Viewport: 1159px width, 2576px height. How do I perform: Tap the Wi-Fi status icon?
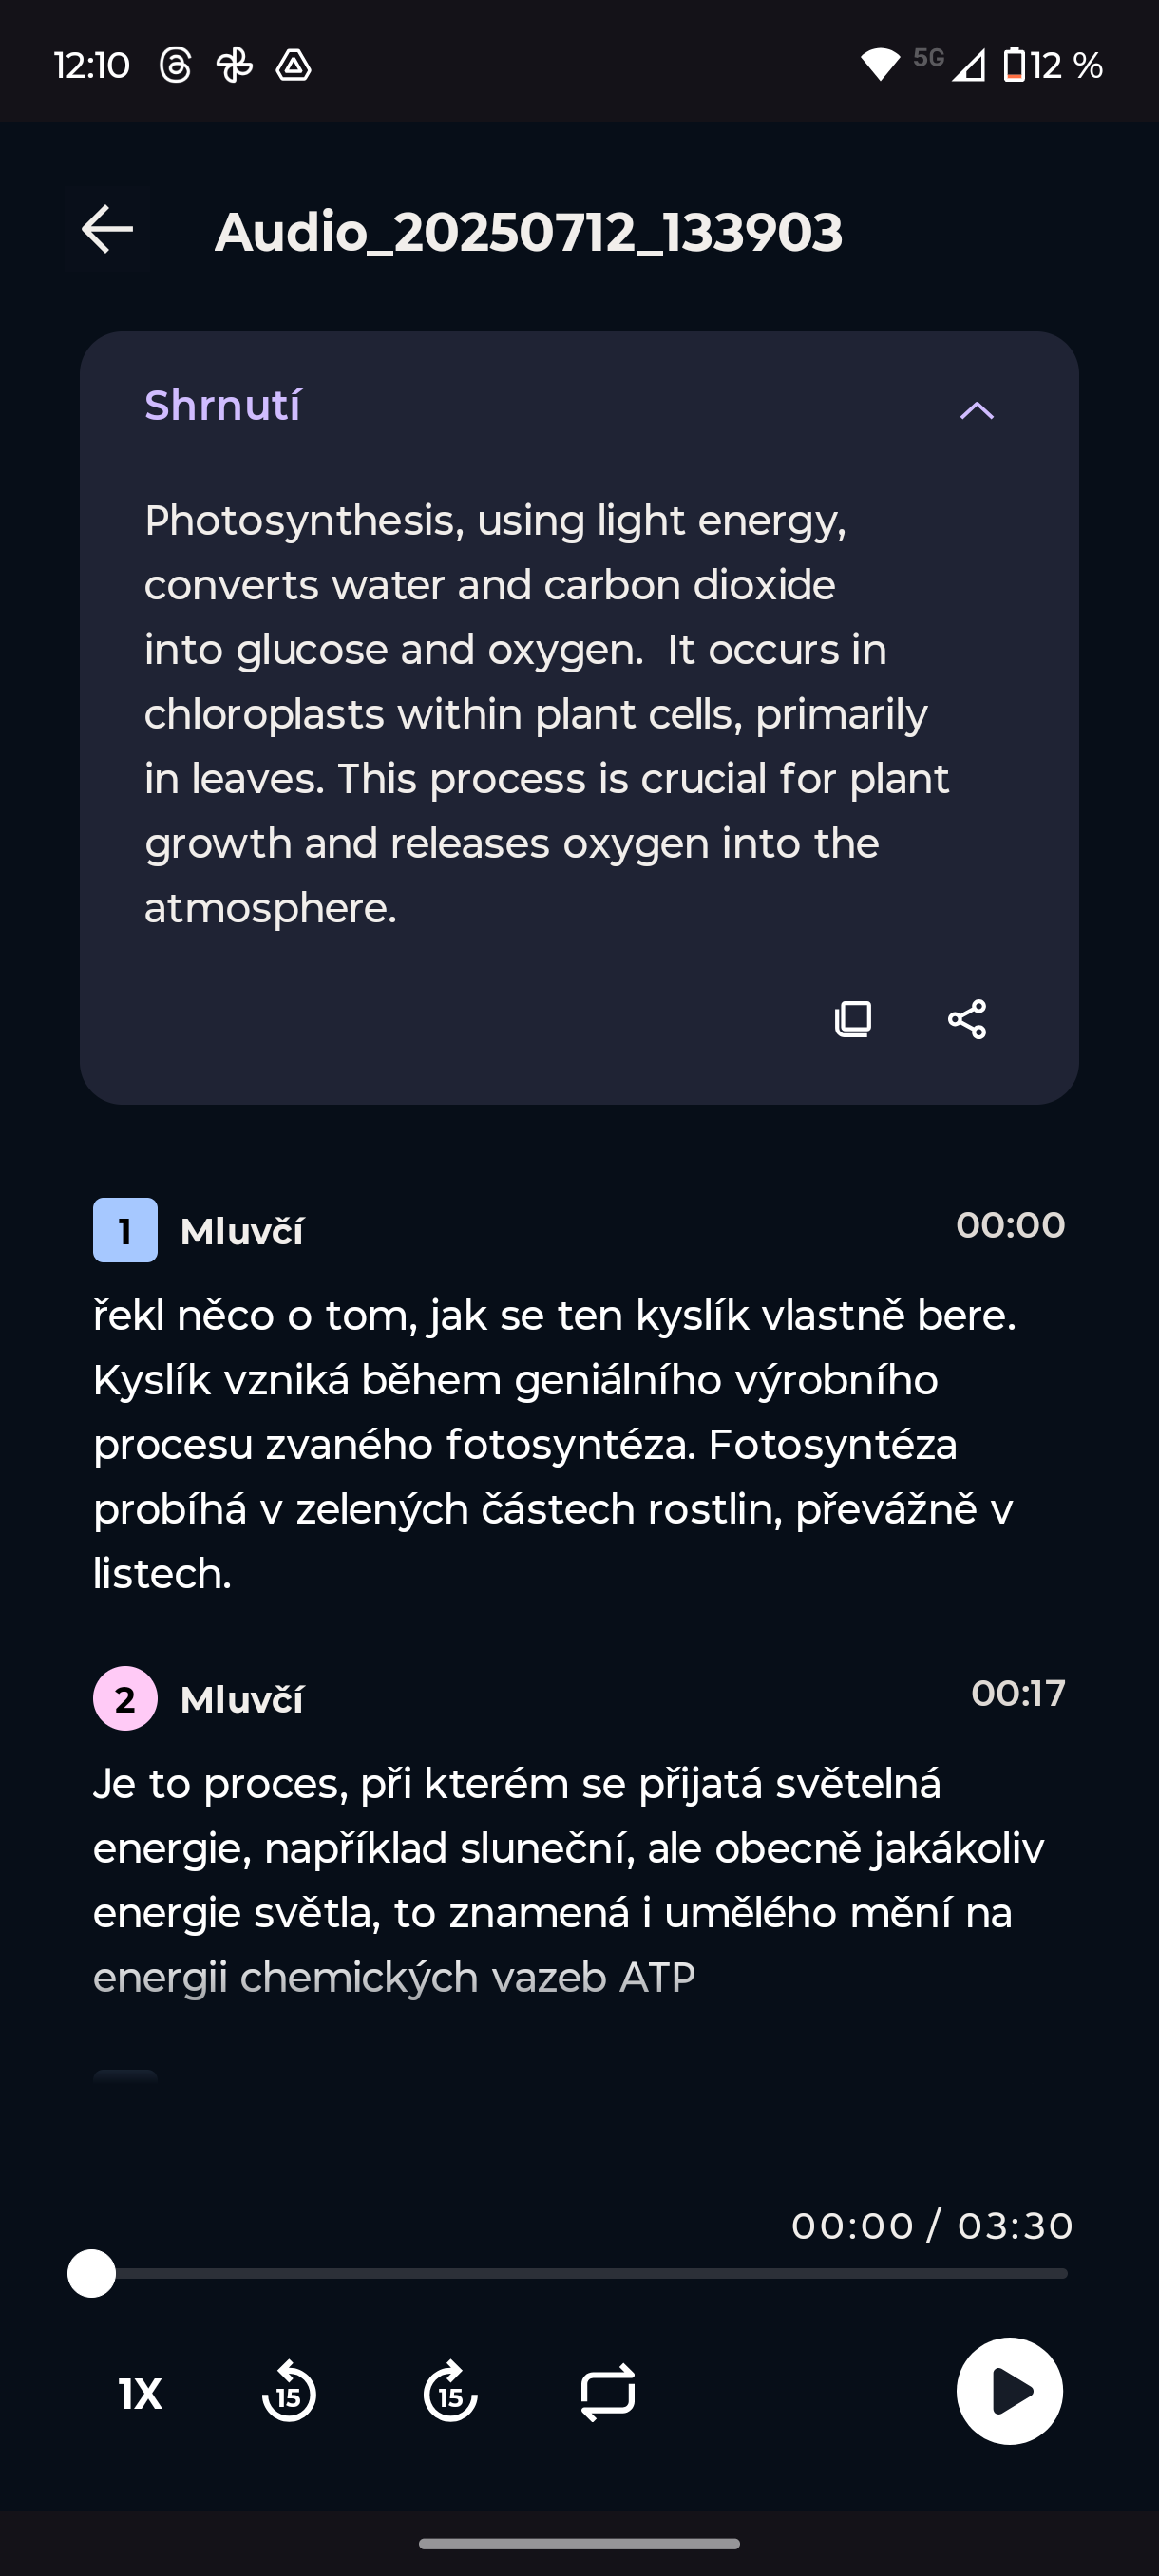coord(880,65)
